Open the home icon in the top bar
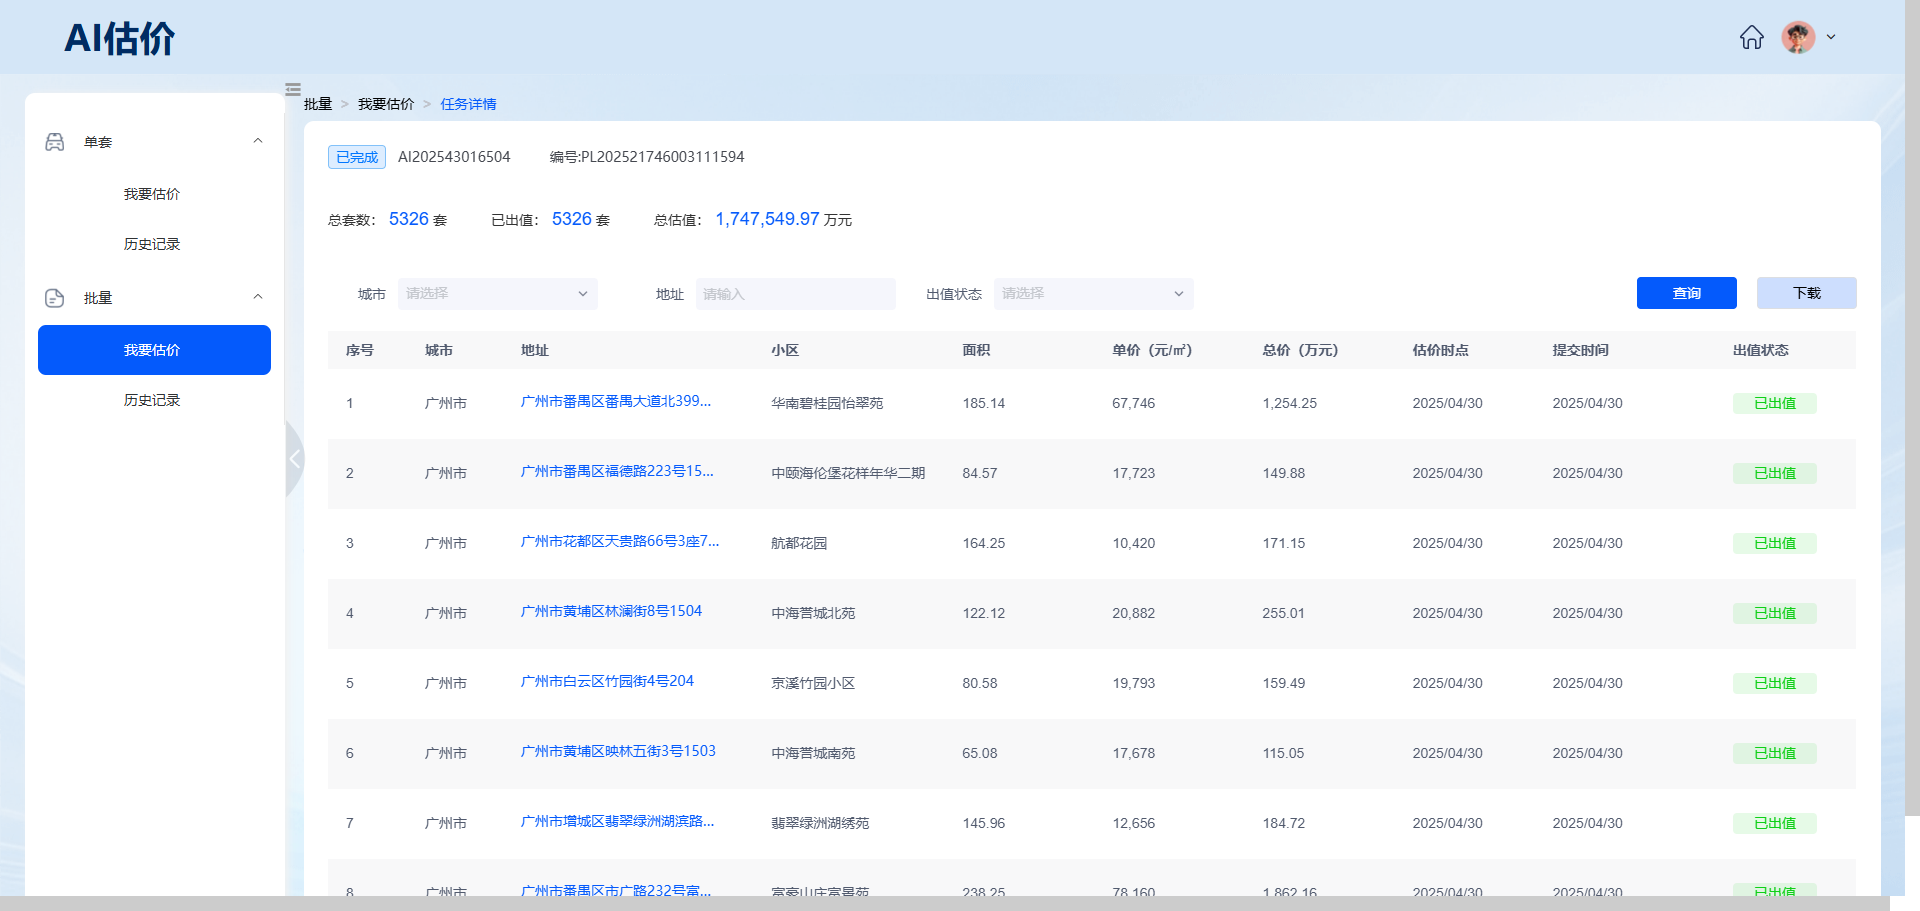The image size is (1920, 911). click(x=1751, y=37)
